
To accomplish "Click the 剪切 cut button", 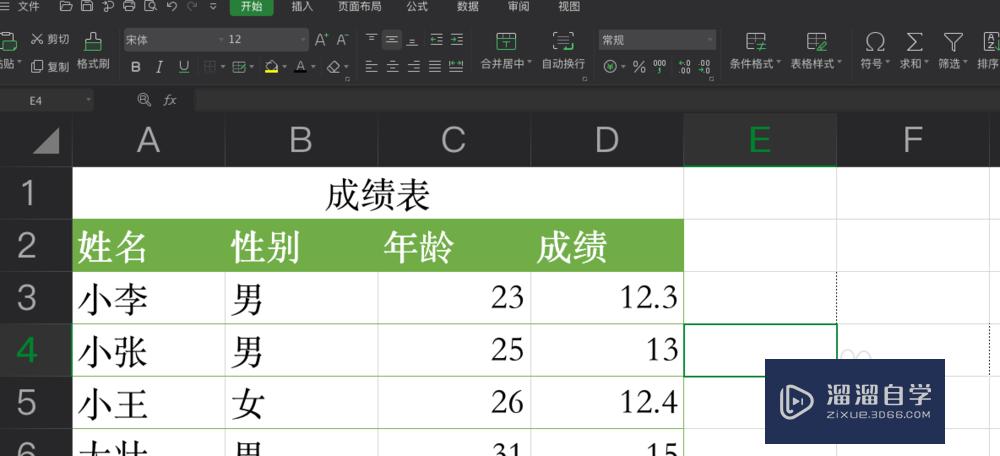I will click(50, 40).
